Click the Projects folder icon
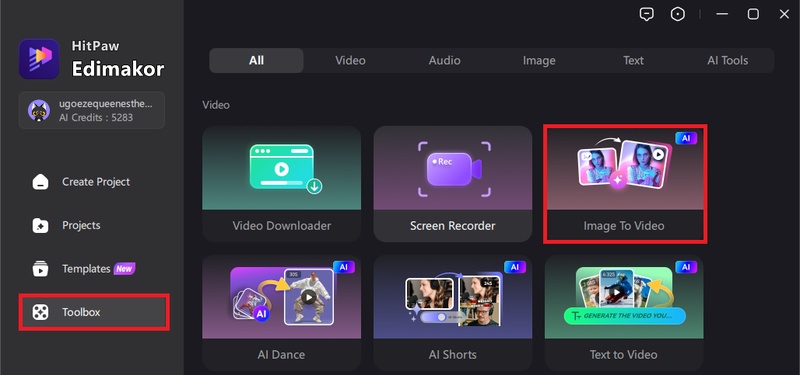This screenshot has height=375, width=800. [40, 226]
